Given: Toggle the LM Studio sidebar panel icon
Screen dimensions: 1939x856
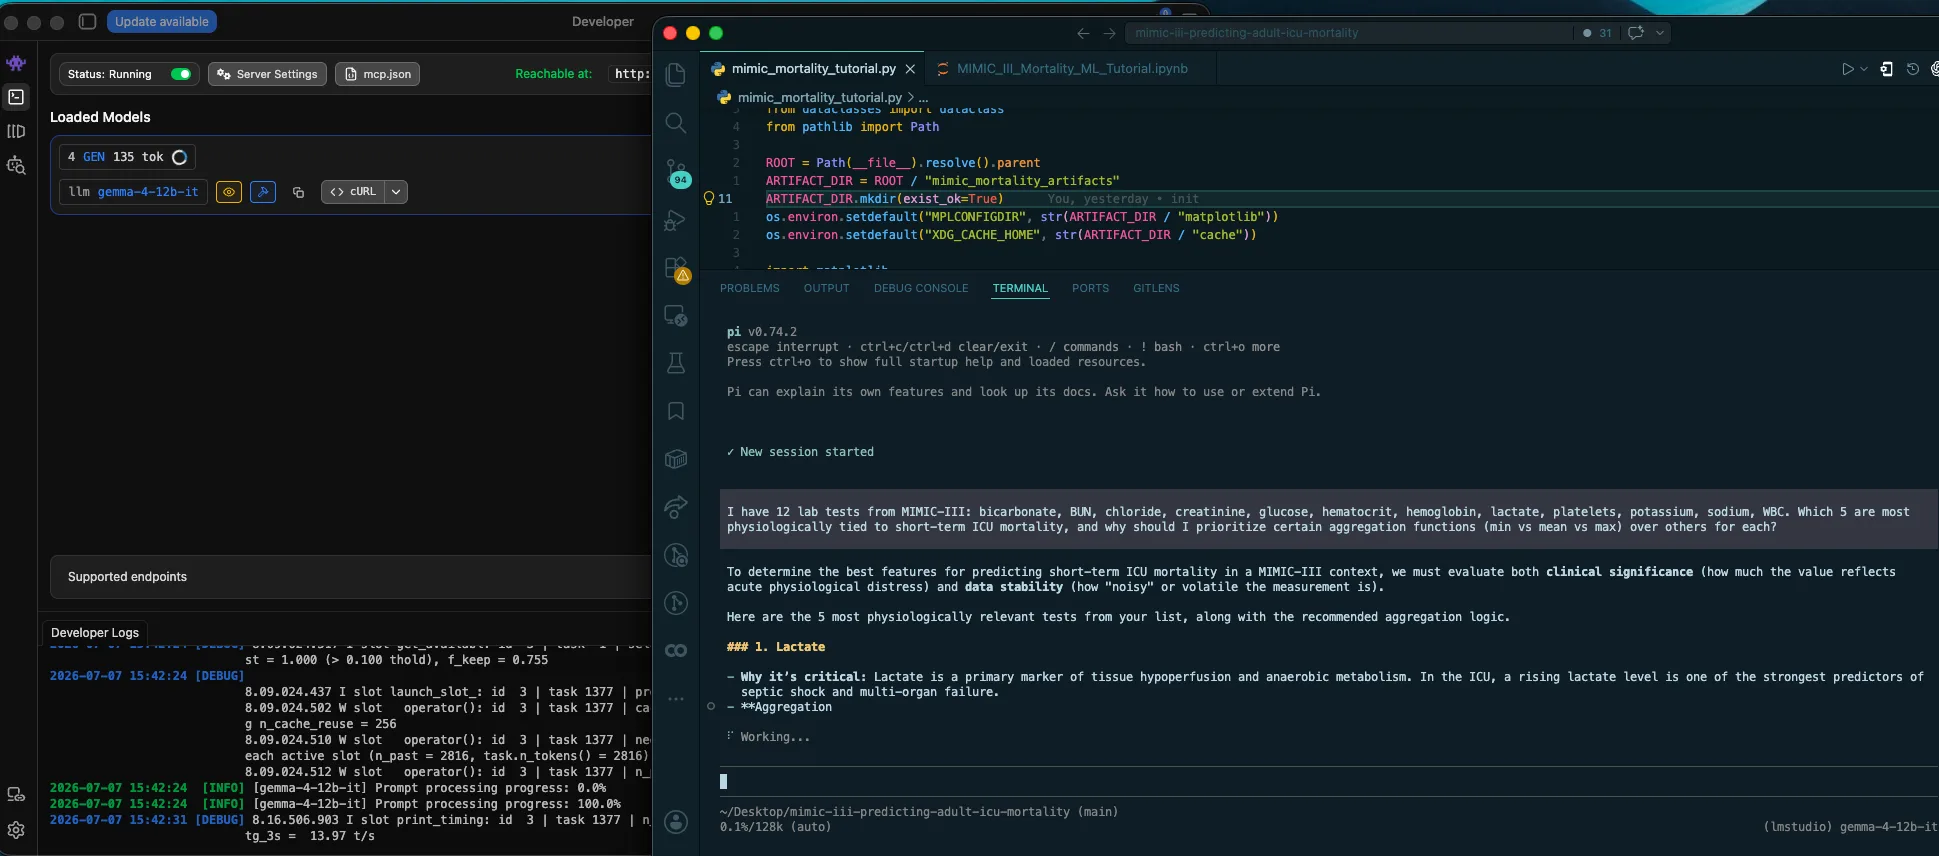Looking at the screenshot, I should coord(87,21).
